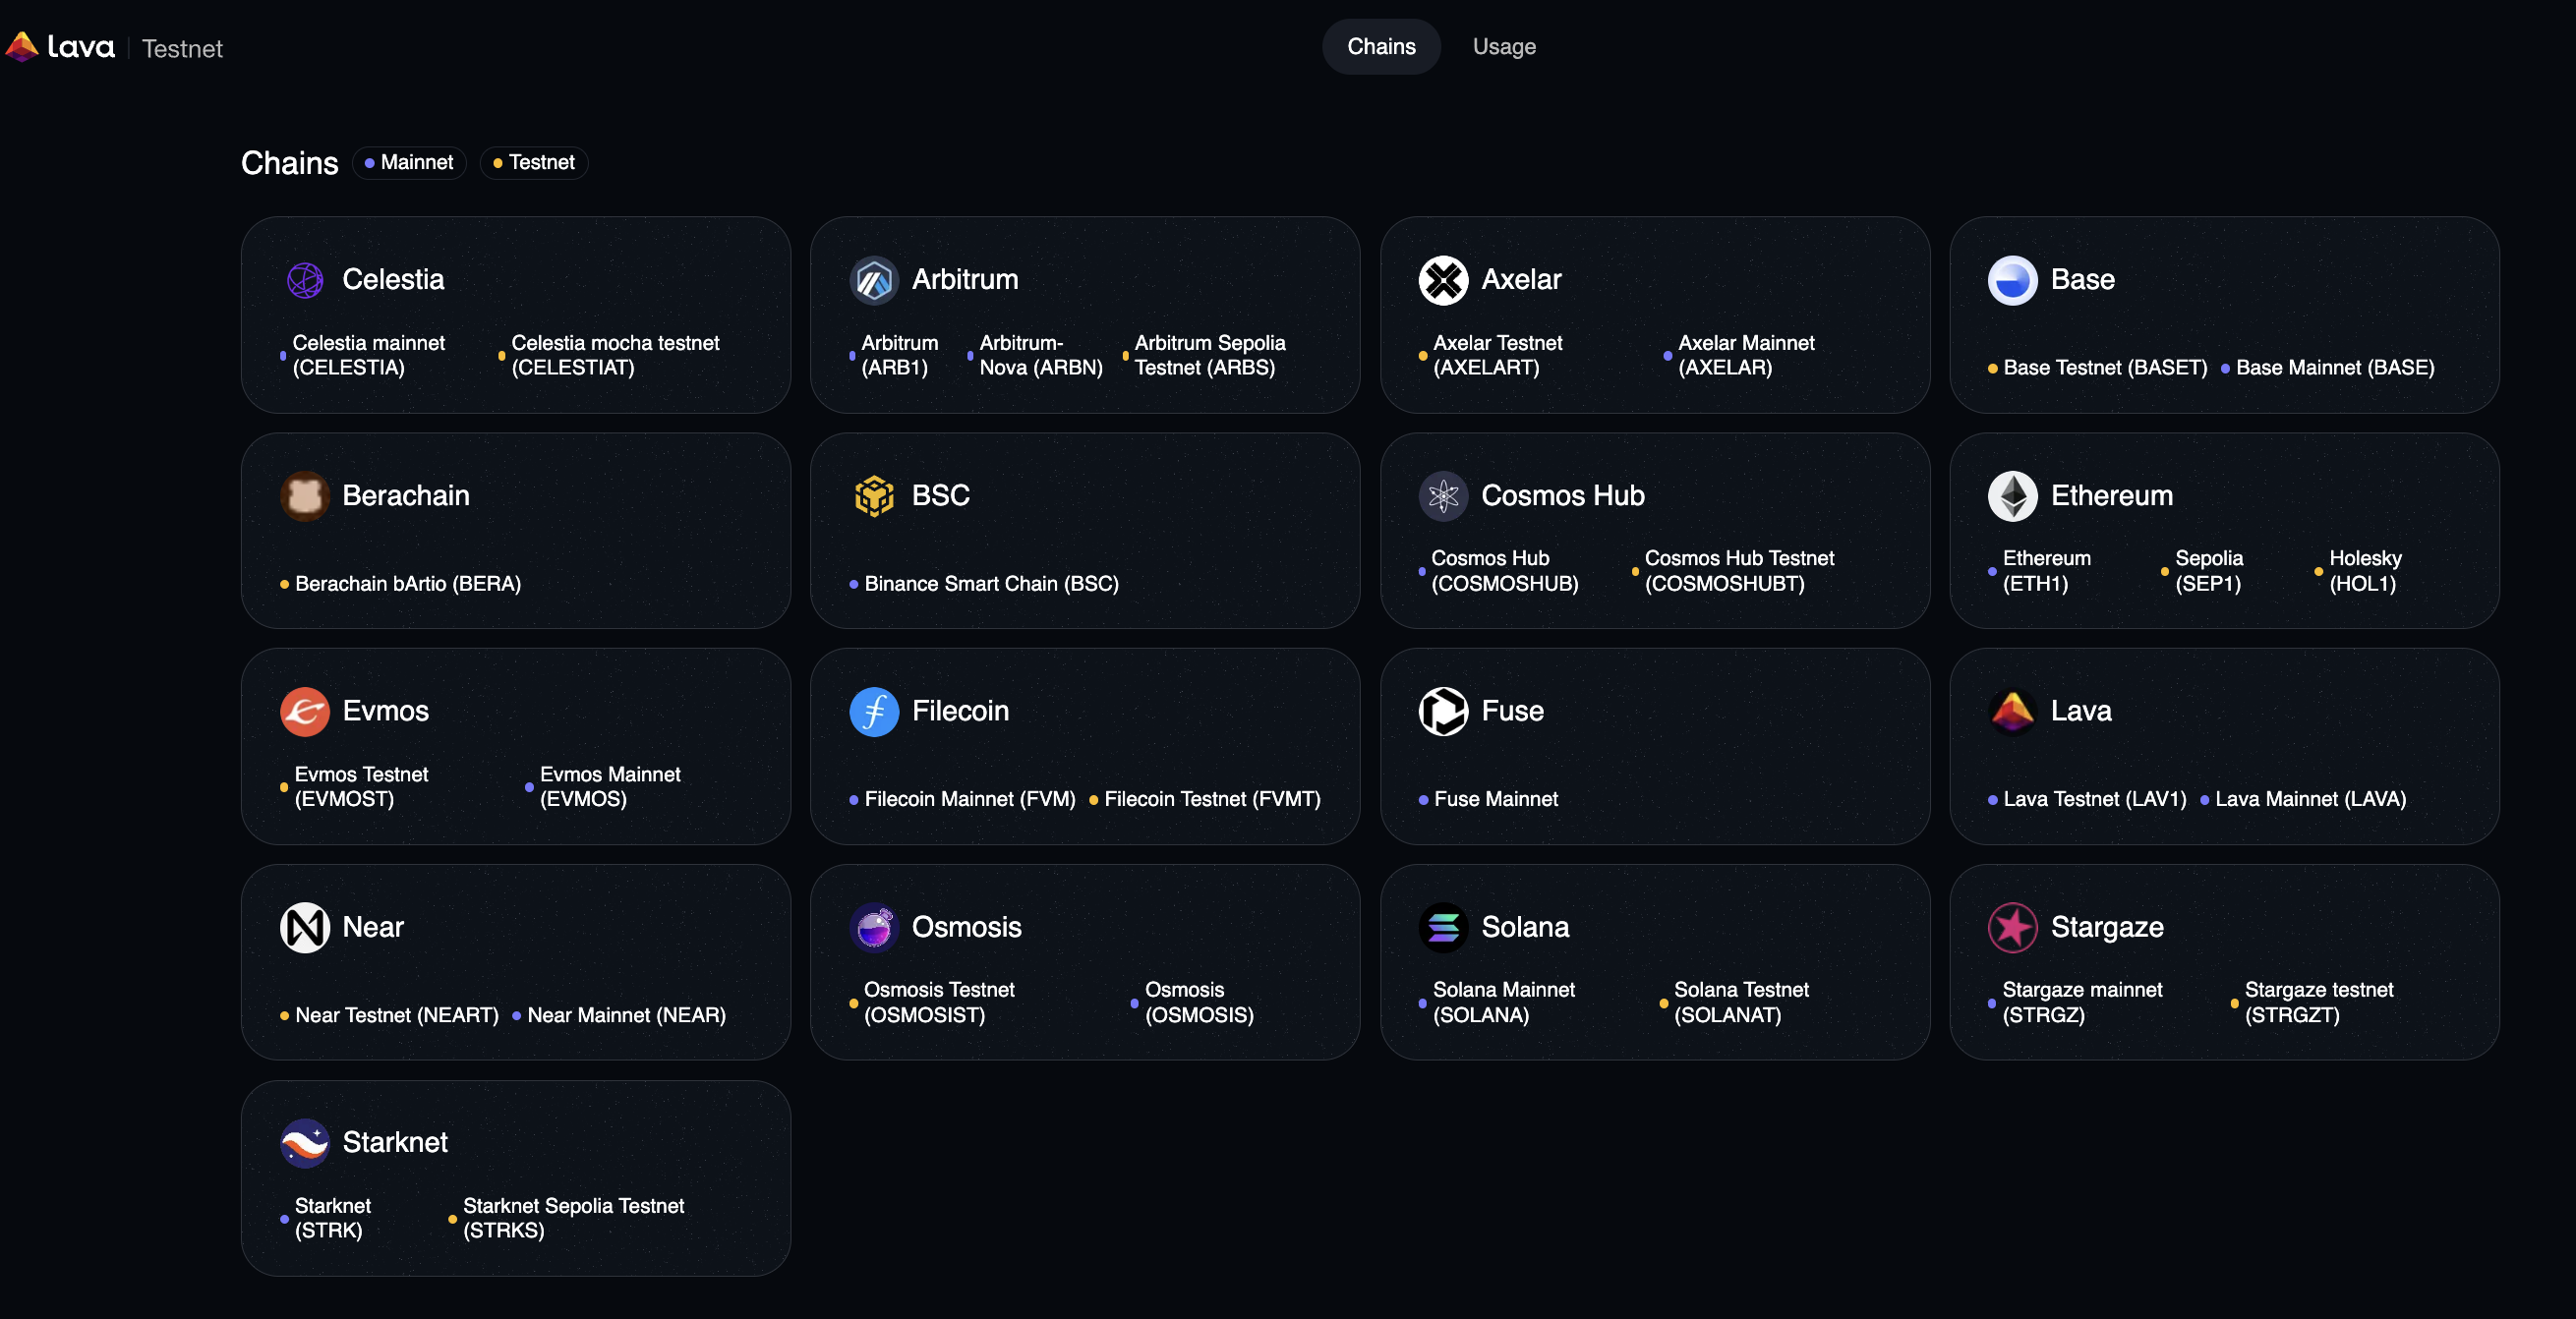Open Axelar Mainnet (AXELAR)
Screen dimensions: 2576x1319
(1739, 355)
